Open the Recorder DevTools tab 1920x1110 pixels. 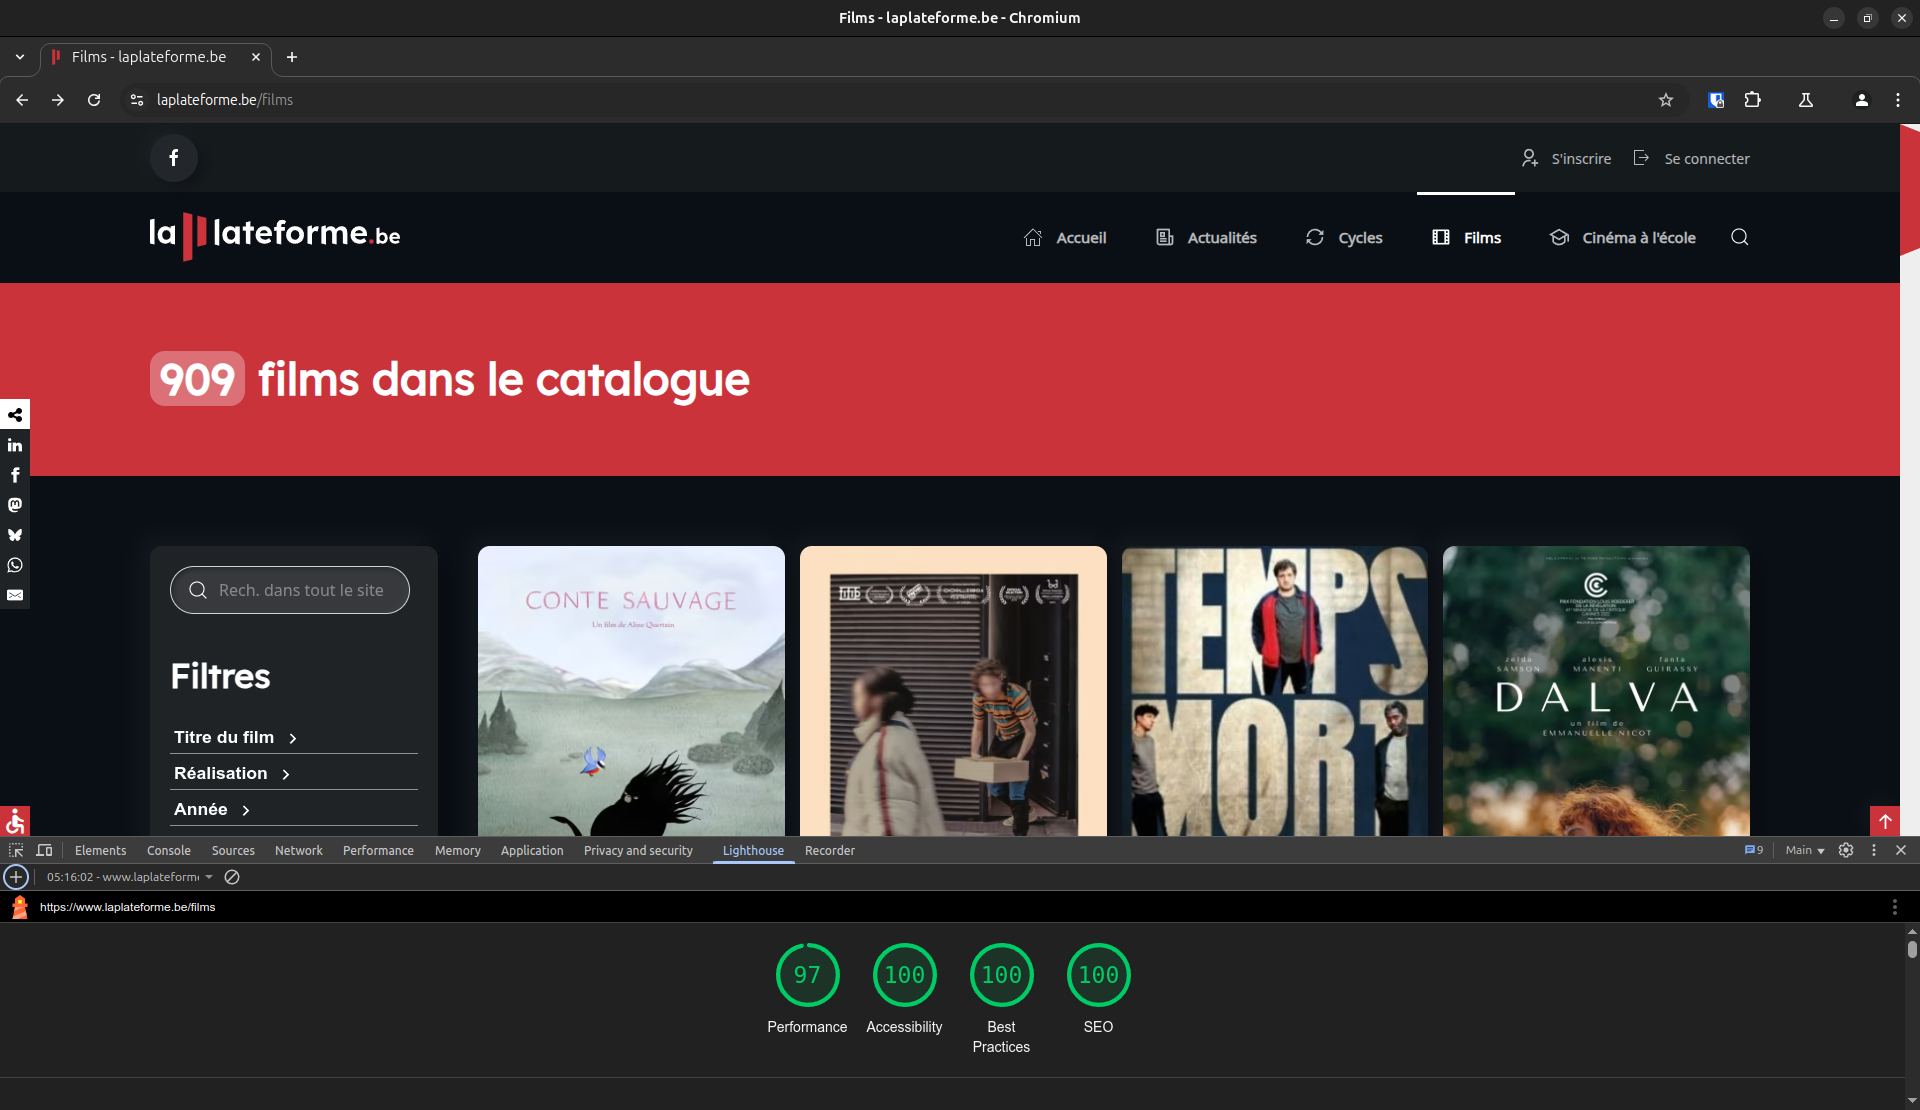click(x=829, y=850)
